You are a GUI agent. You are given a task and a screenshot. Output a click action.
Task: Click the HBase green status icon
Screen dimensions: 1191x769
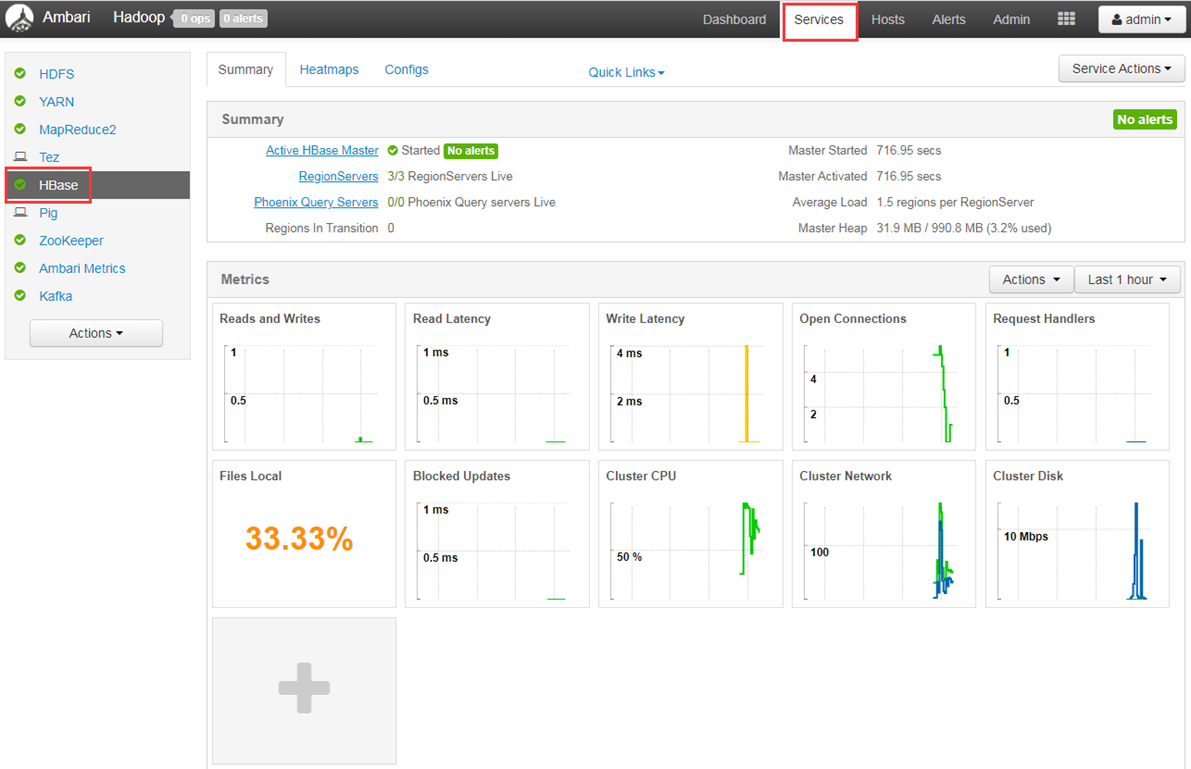[x=21, y=185]
